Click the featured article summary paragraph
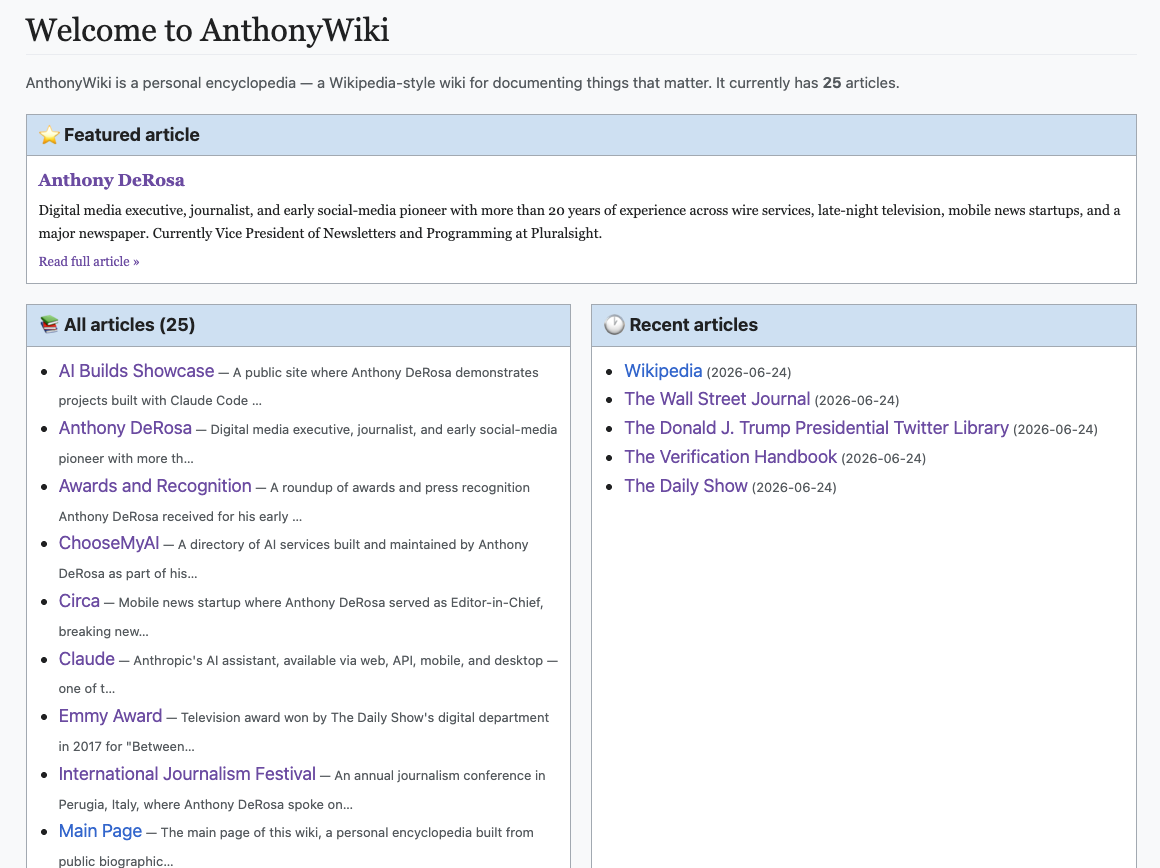Image resolution: width=1160 pixels, height=868 pixels. 579,221
